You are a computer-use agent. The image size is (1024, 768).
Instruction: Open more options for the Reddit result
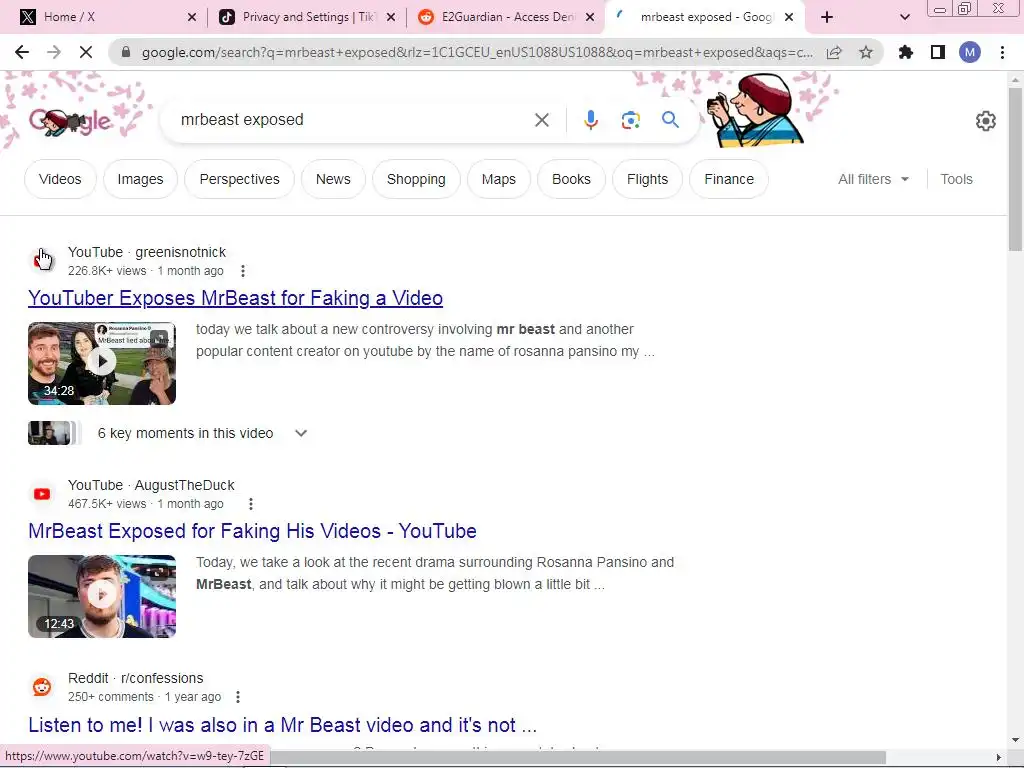pyautogui.click(x=238, y=697)
